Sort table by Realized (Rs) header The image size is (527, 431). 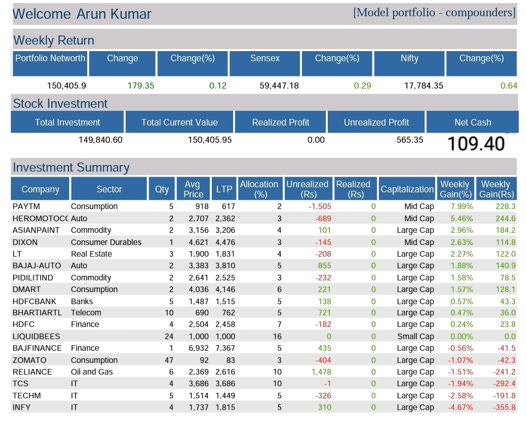point(355,189)
